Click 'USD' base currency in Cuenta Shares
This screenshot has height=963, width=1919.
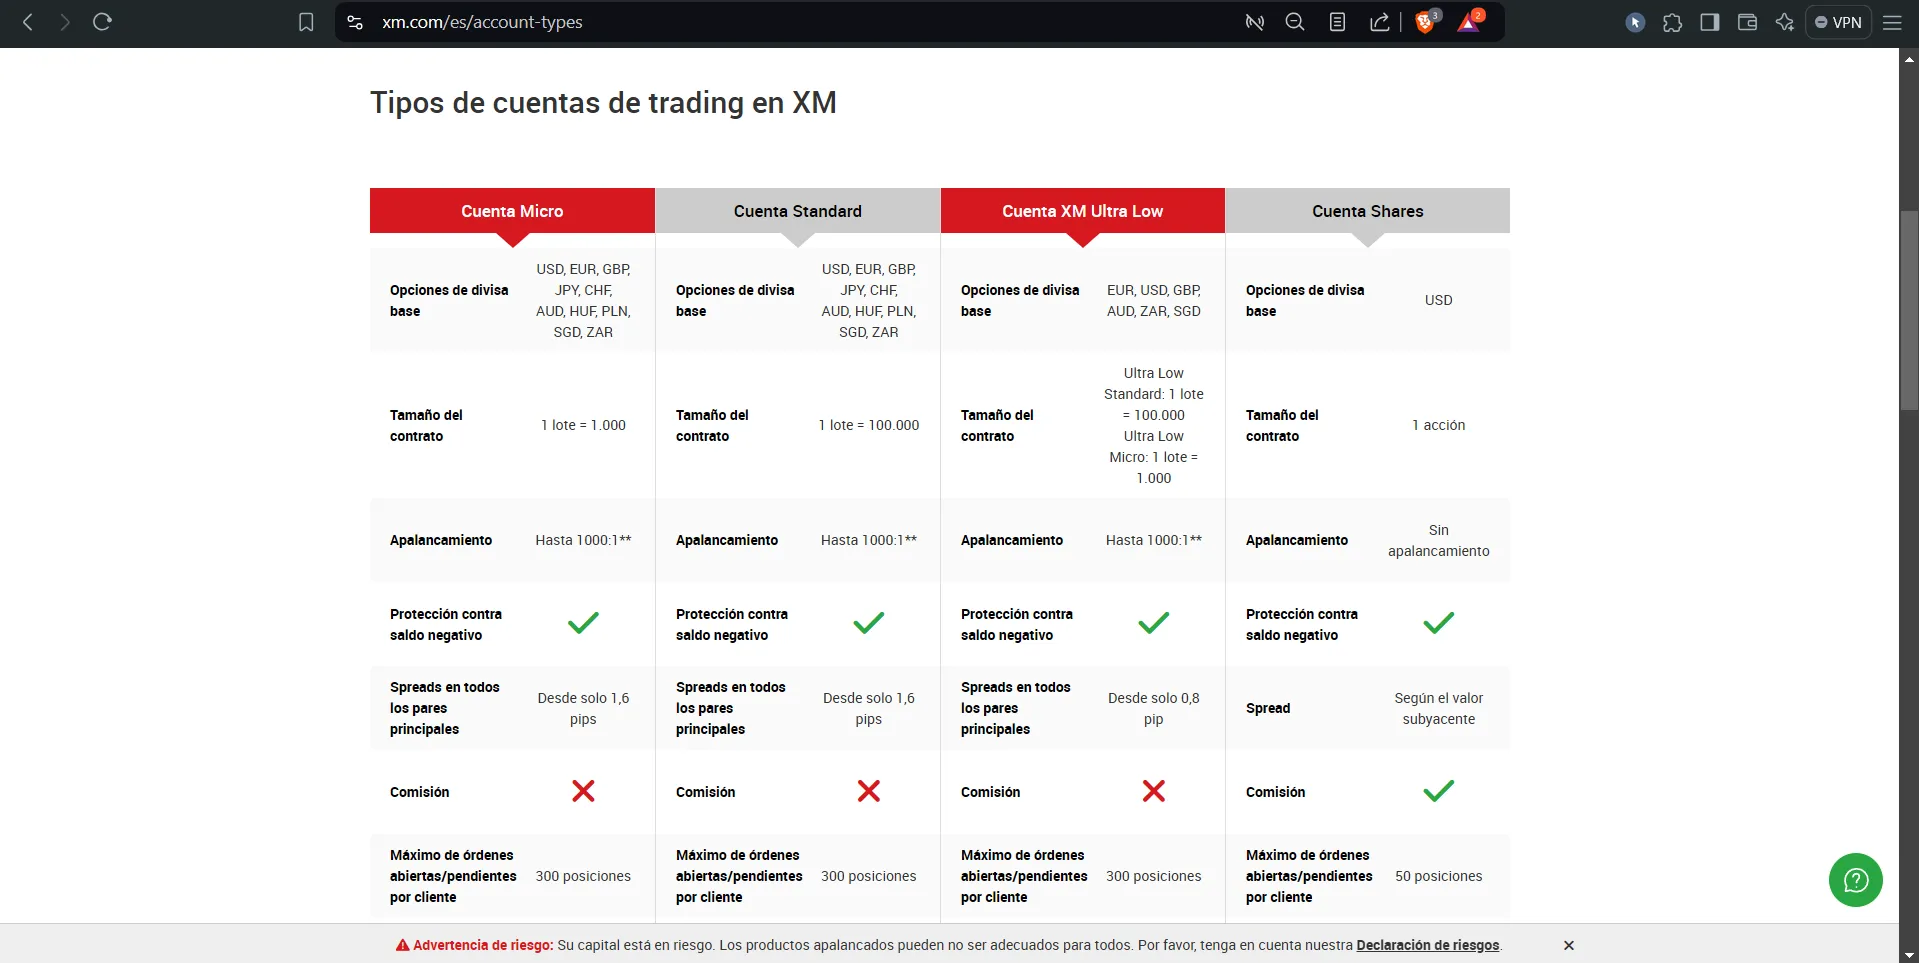pos(1439,300)
